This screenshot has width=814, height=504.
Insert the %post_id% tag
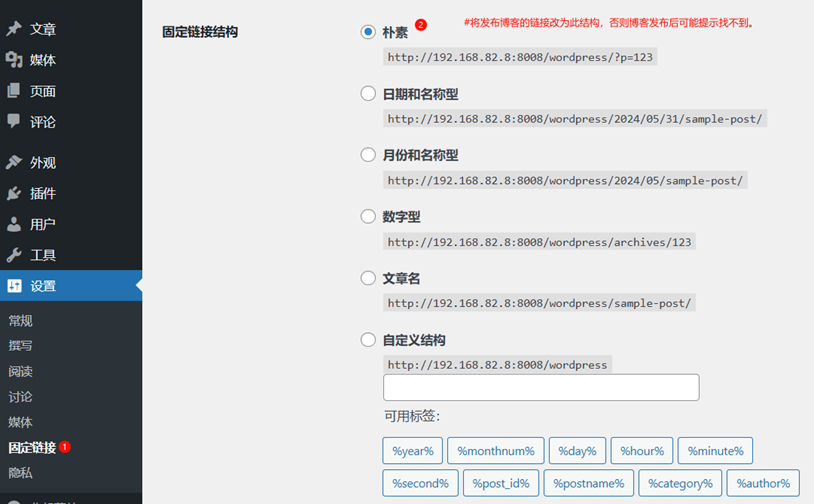point(501,483)
